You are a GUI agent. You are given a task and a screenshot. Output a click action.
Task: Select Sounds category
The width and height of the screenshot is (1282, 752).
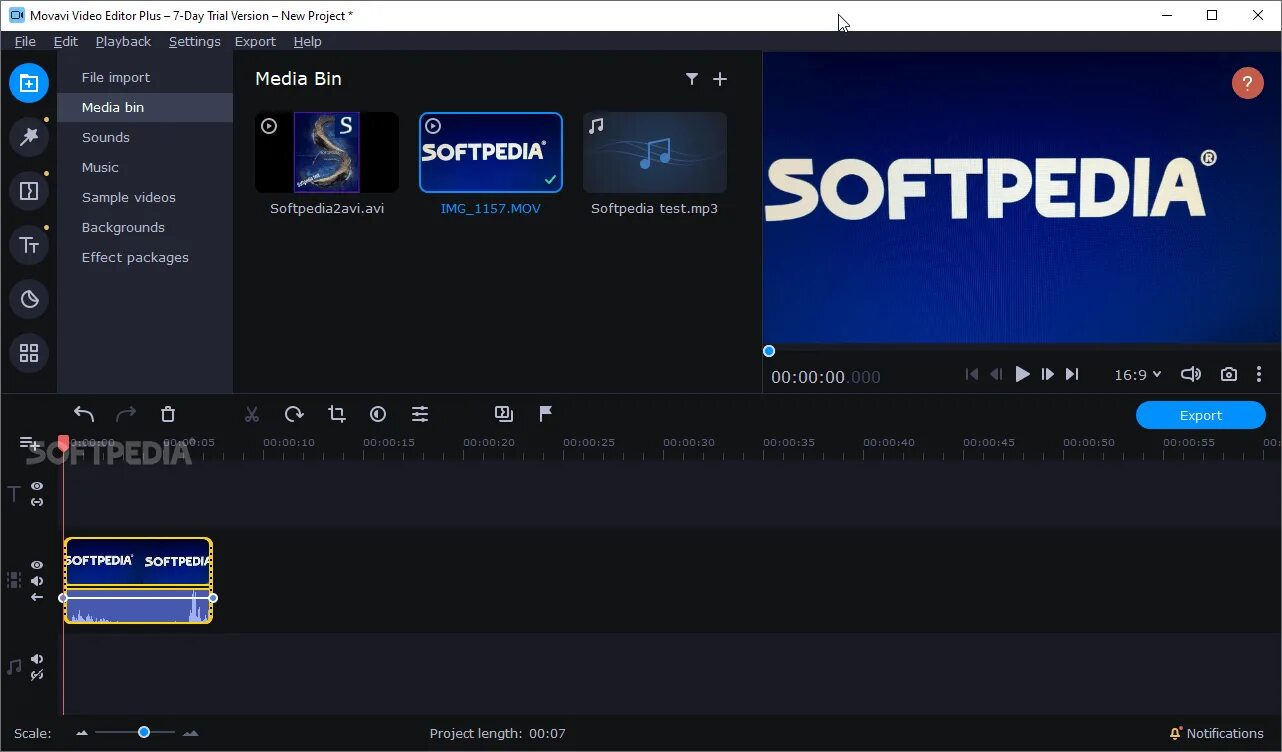[145, 137]
